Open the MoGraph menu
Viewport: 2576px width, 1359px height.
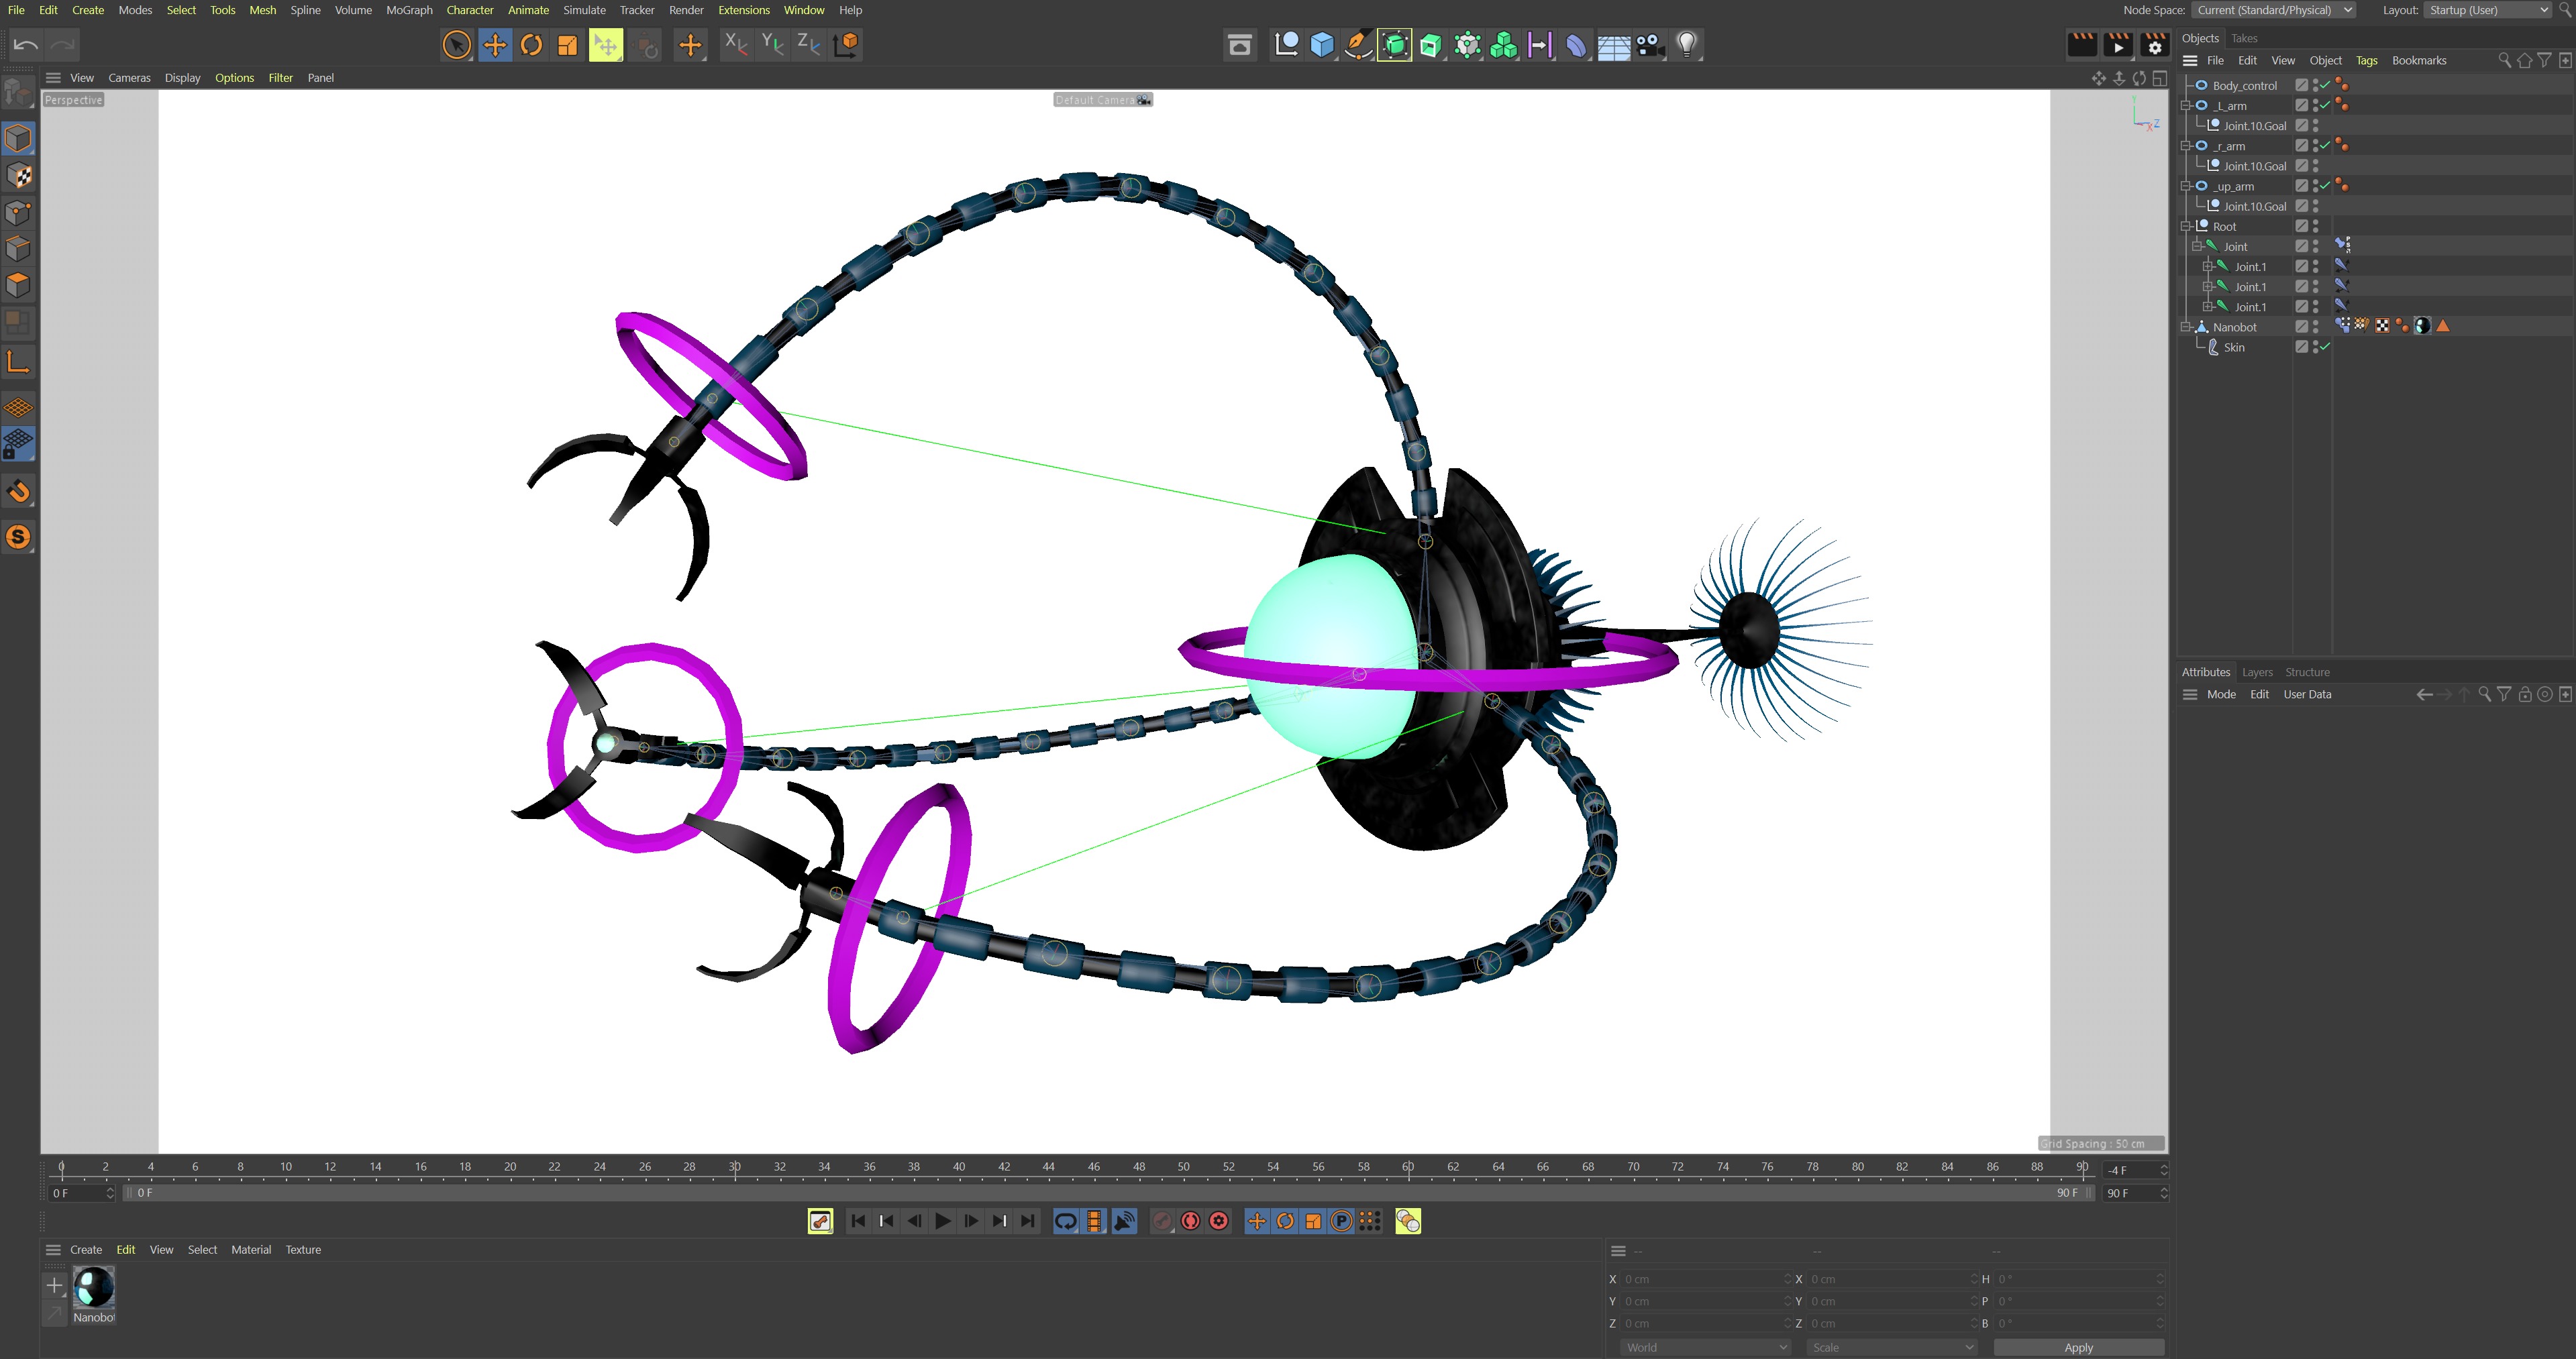click(409, 10)
